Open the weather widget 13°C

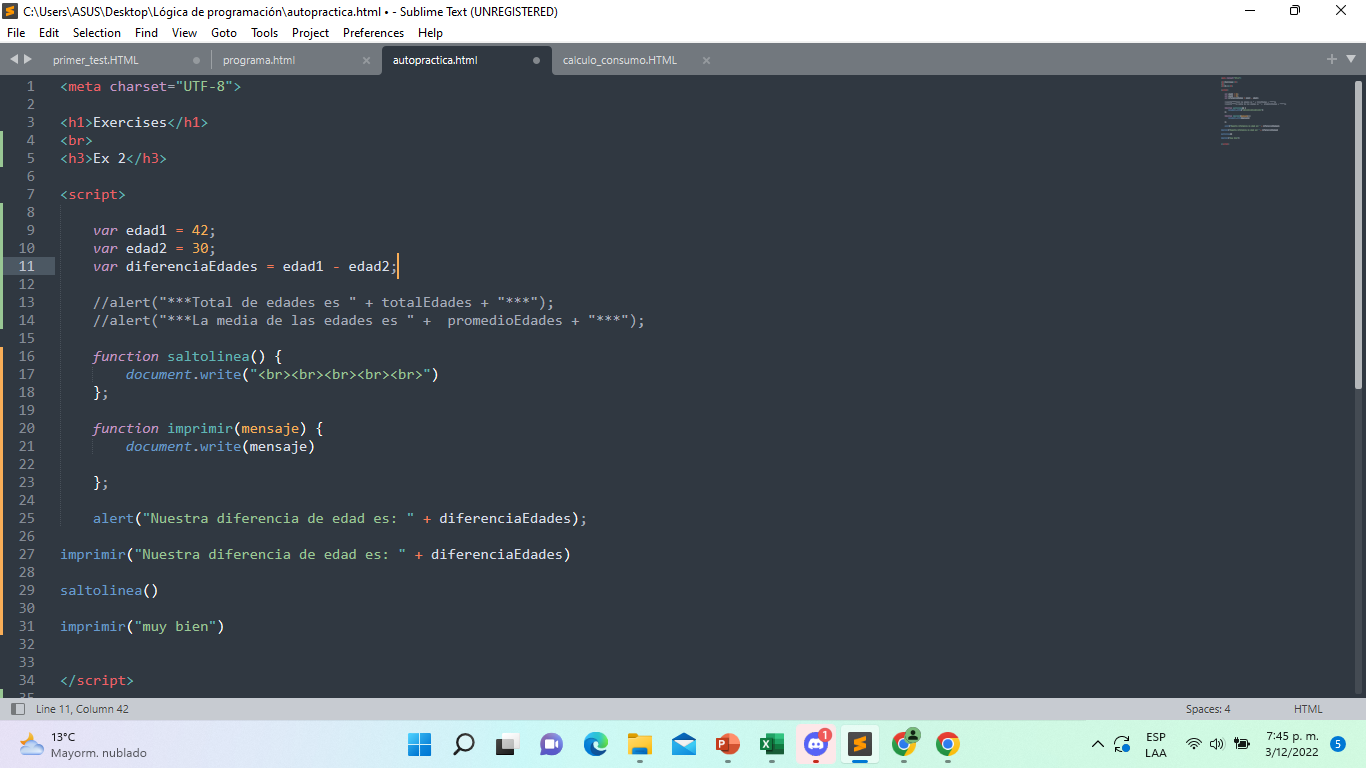(x=82, y=744)
